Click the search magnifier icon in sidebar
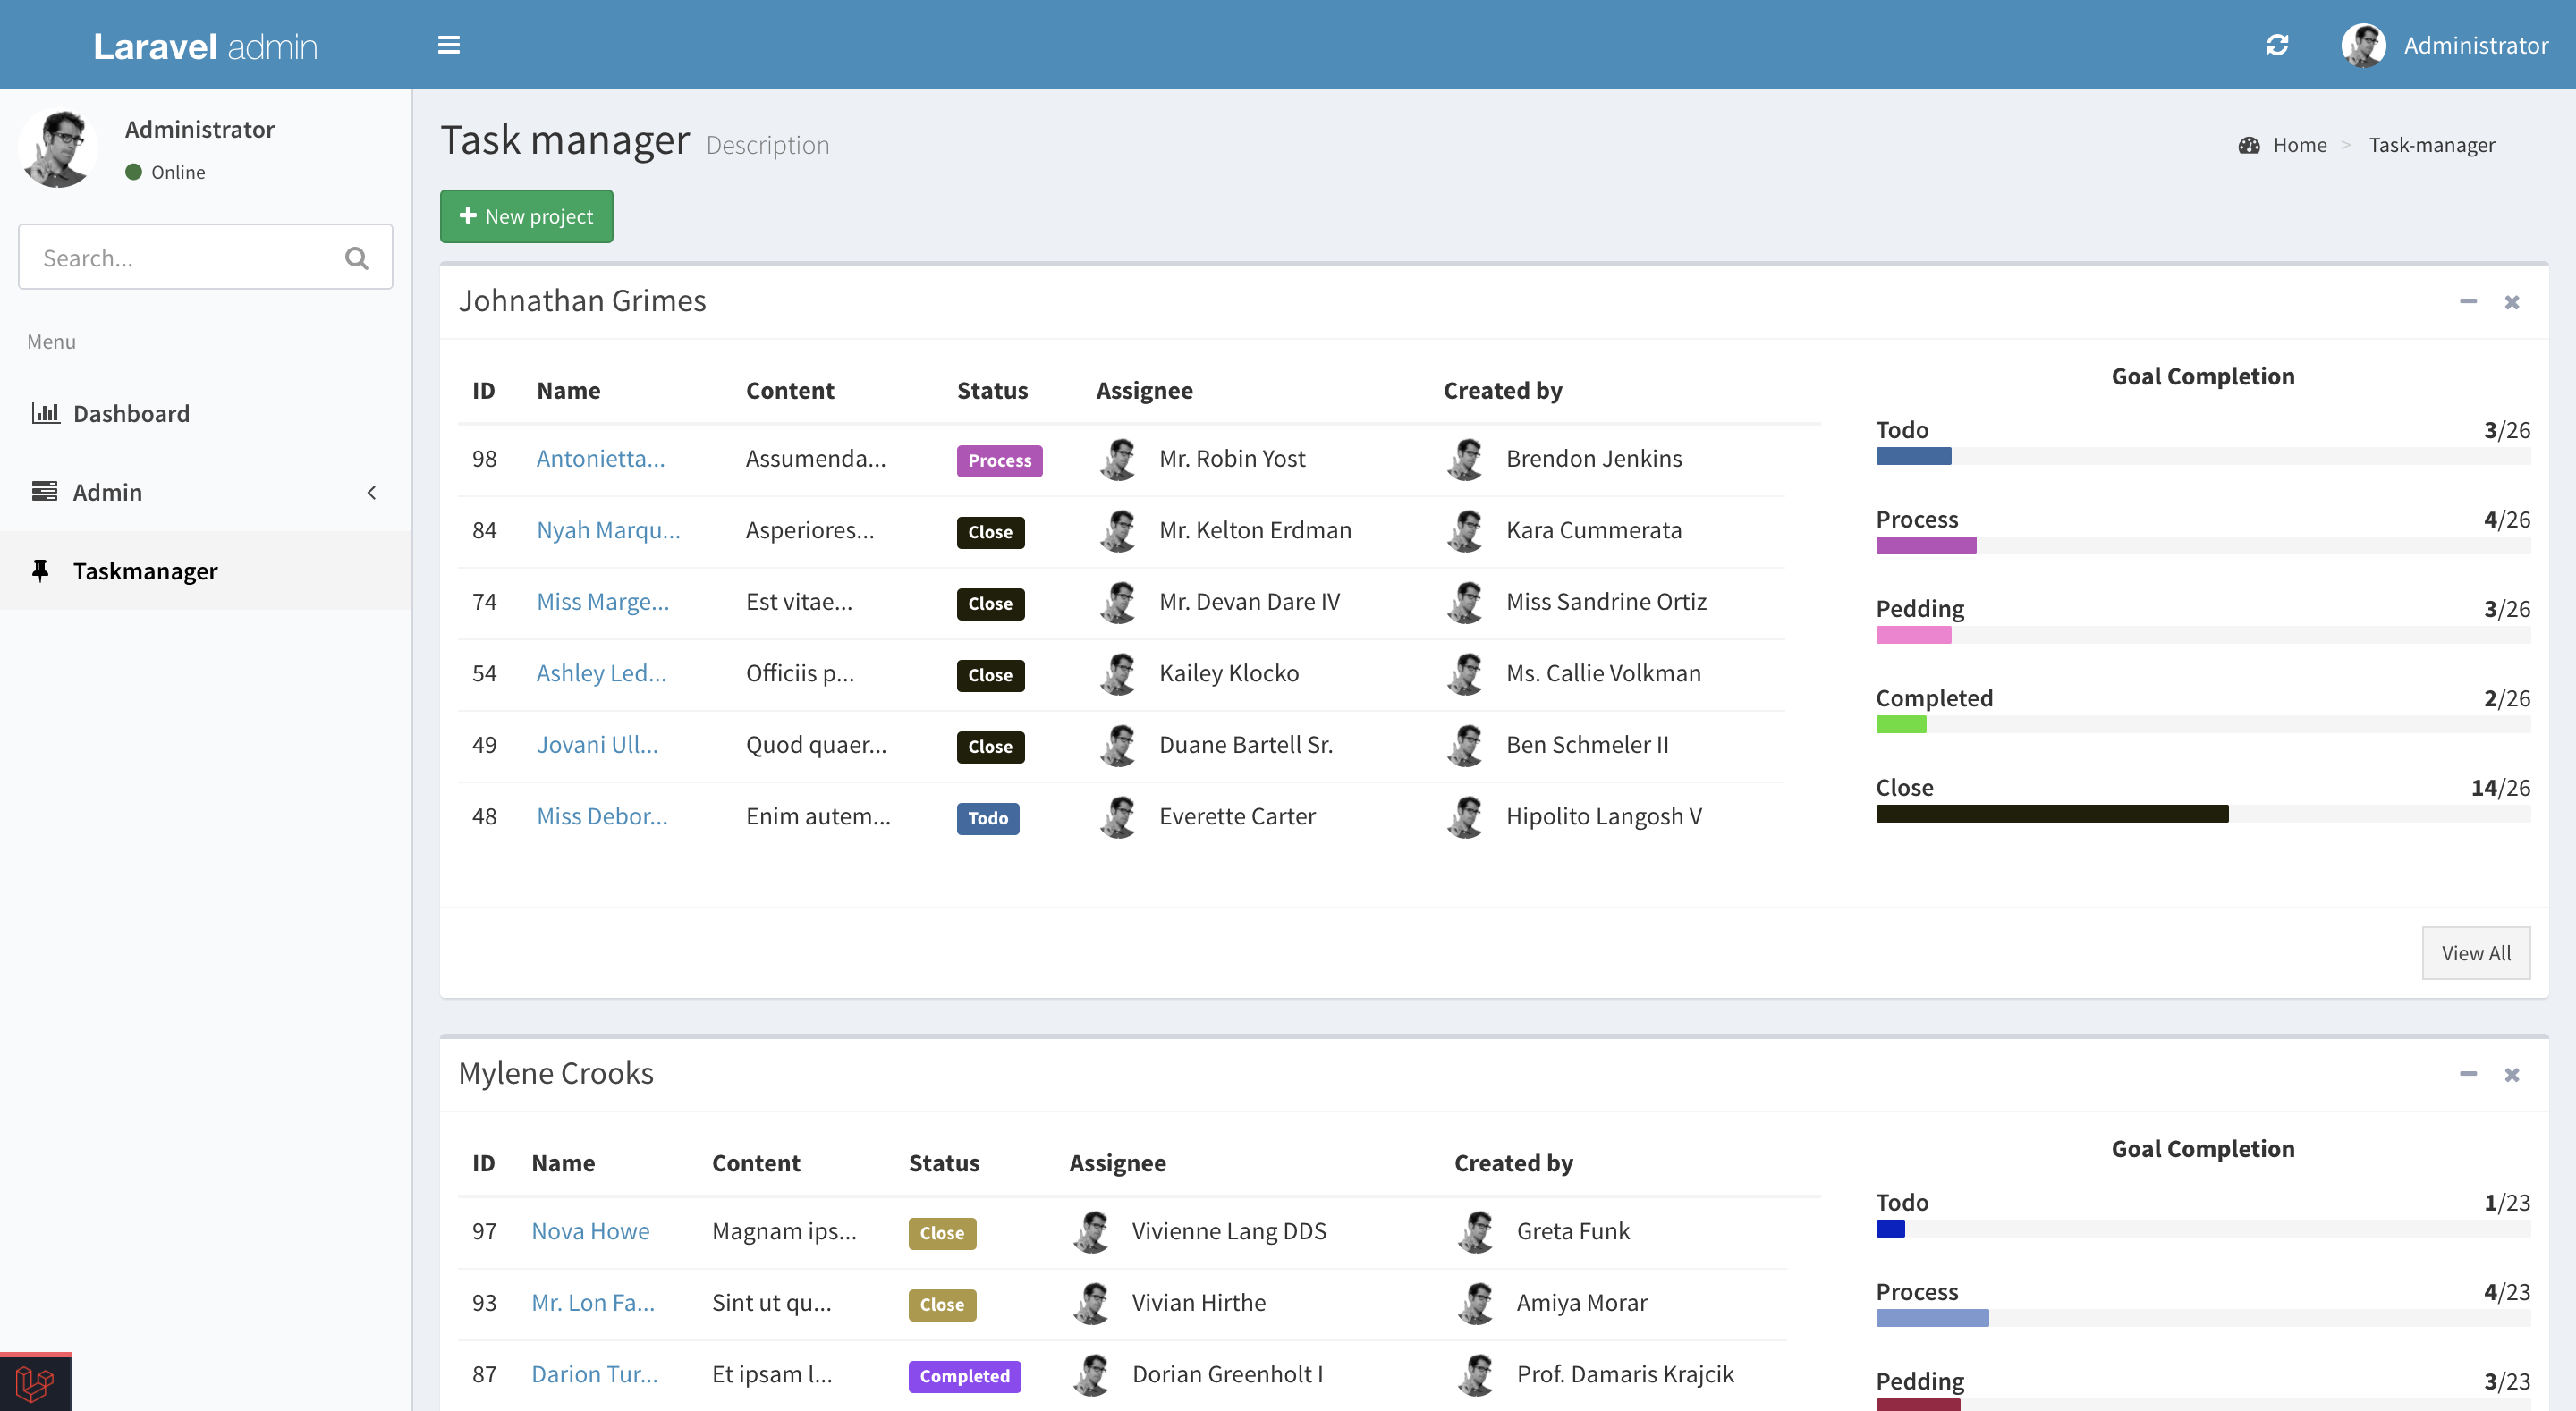 356,258
